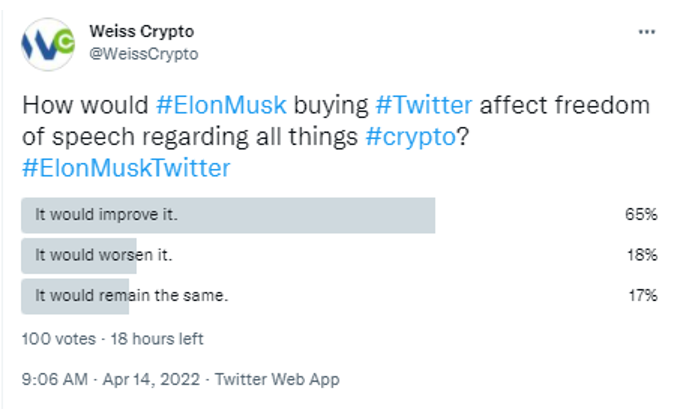Open the Twitter Web App source link
Image resolution: width=673 pixels, height=409 pixels.
pyautogui.click(x=277, y=379)
